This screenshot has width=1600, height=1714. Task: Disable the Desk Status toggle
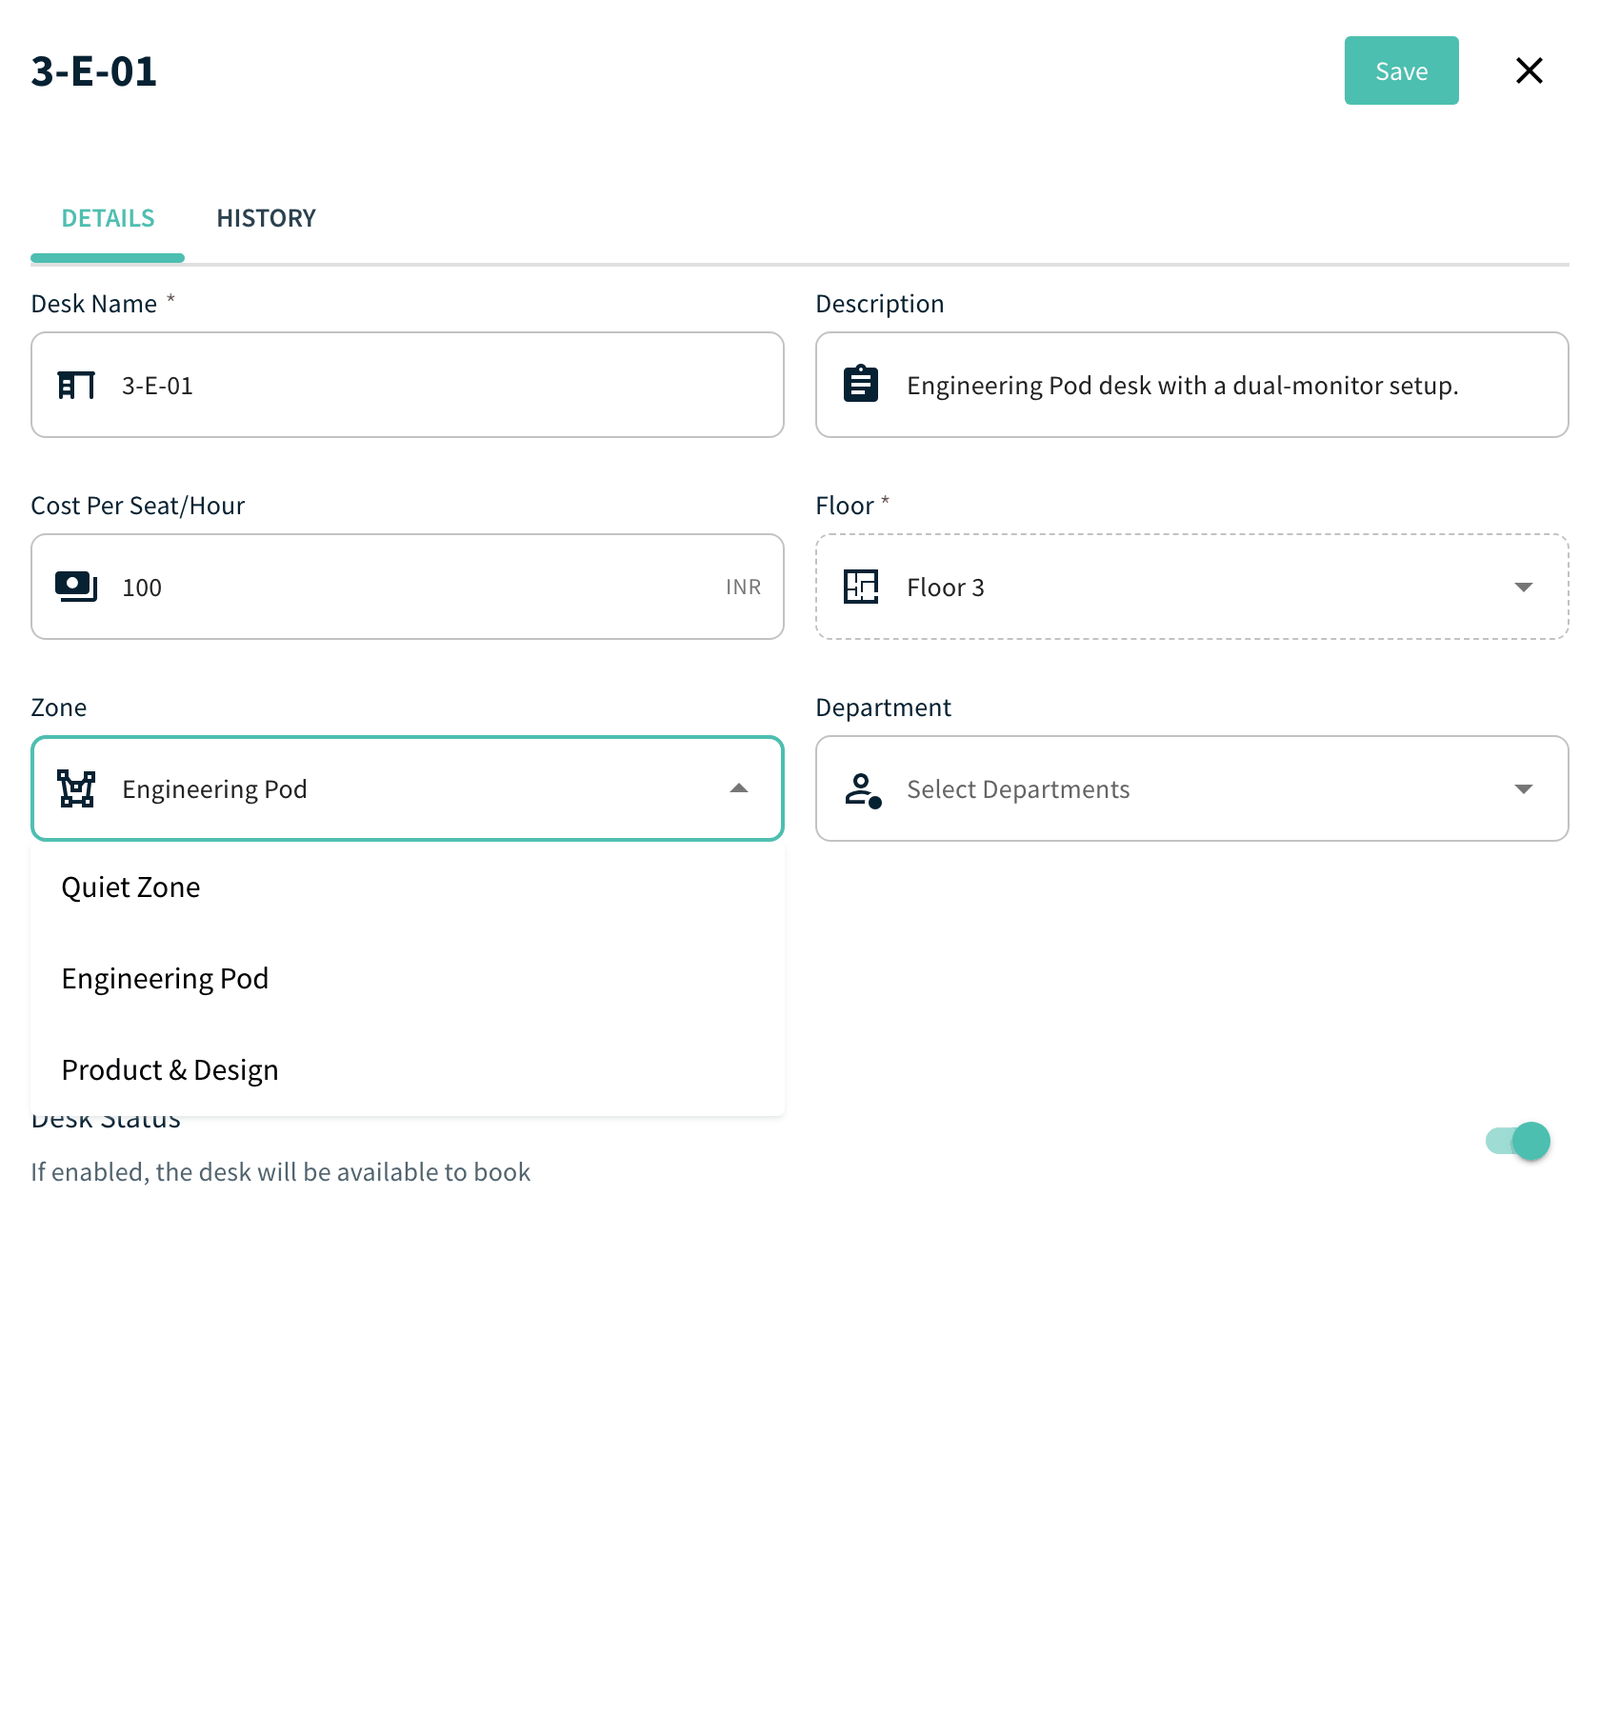[x=1518, y=1140]
